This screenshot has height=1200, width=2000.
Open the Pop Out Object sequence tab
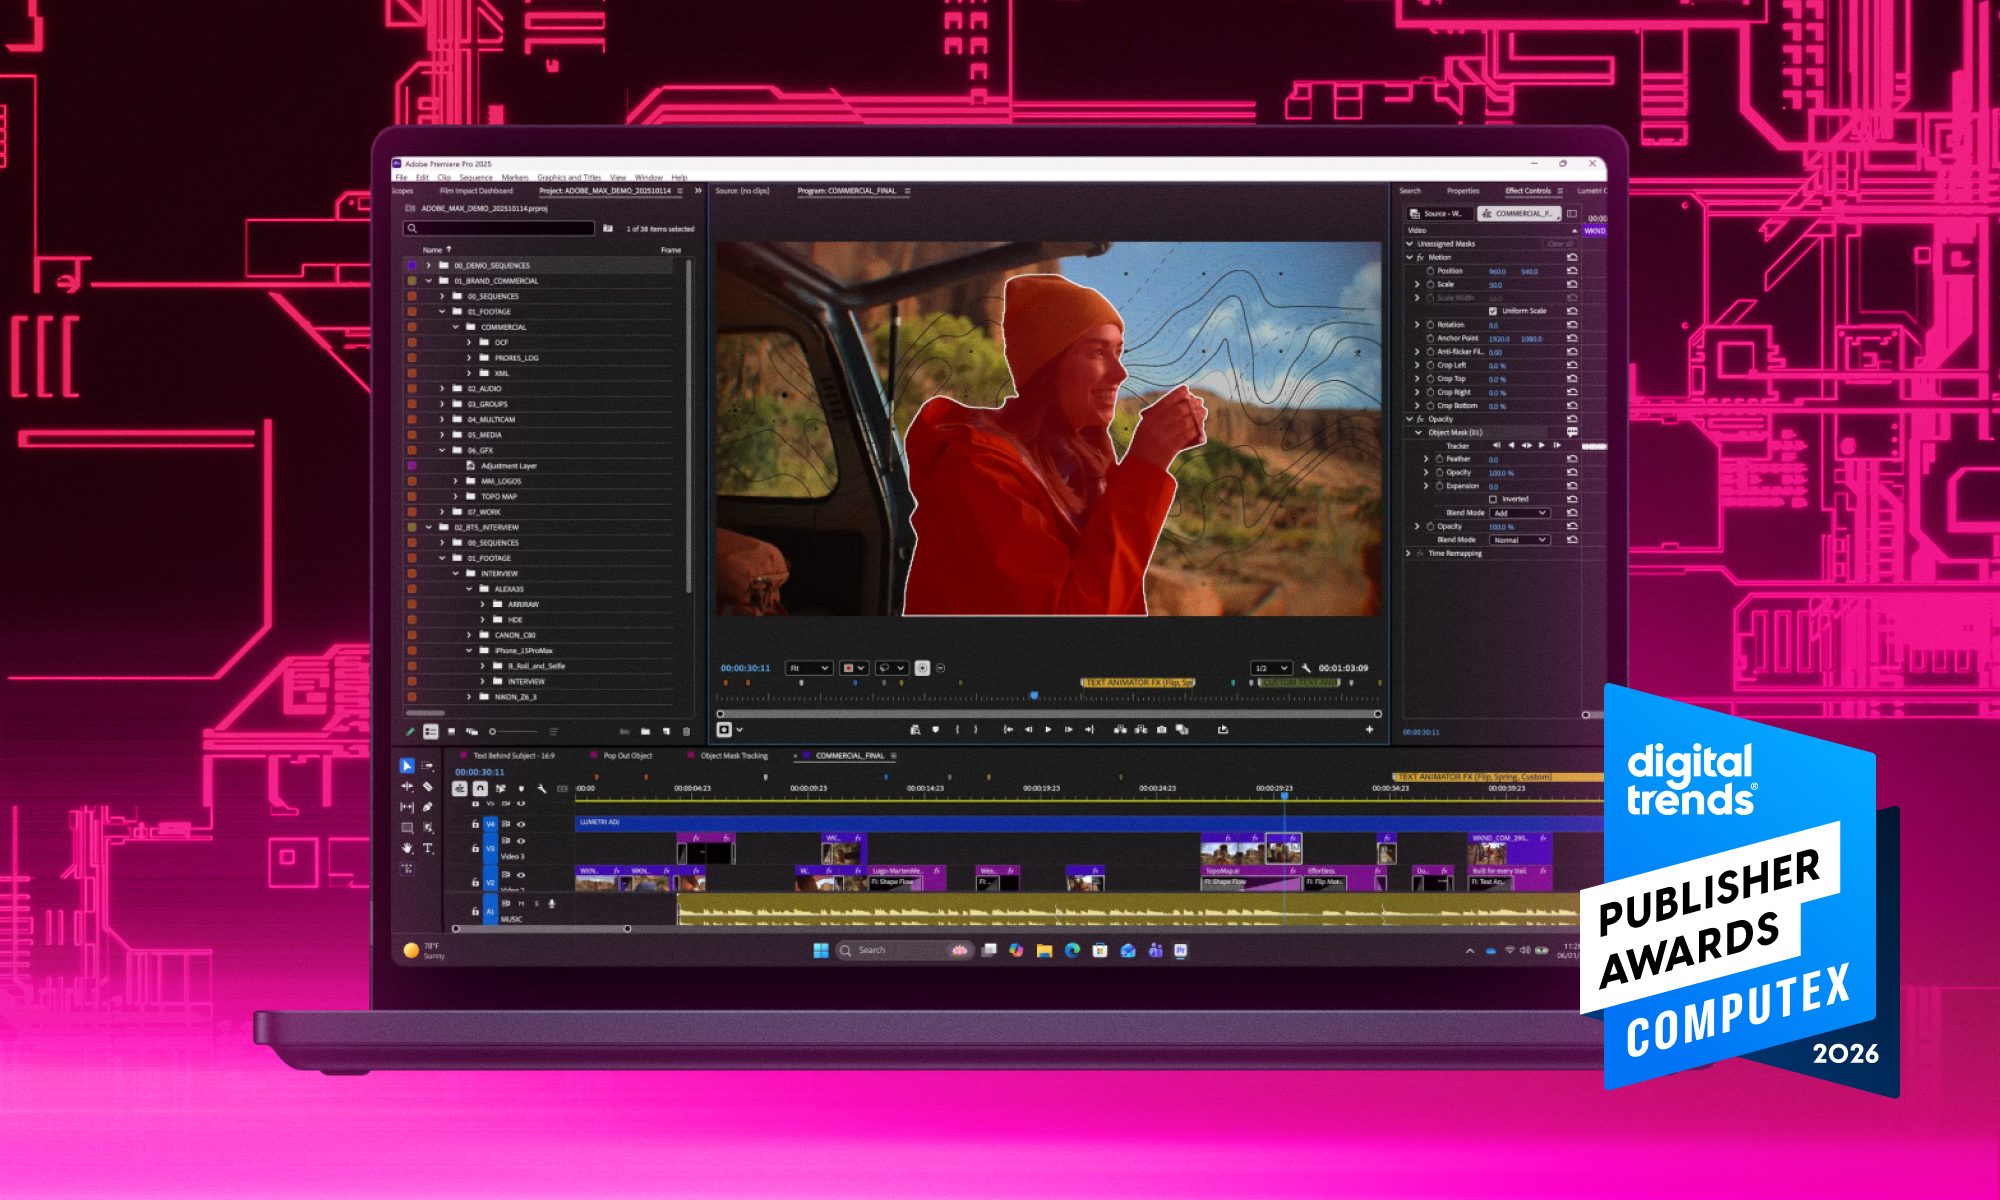[x=628, y=756]
